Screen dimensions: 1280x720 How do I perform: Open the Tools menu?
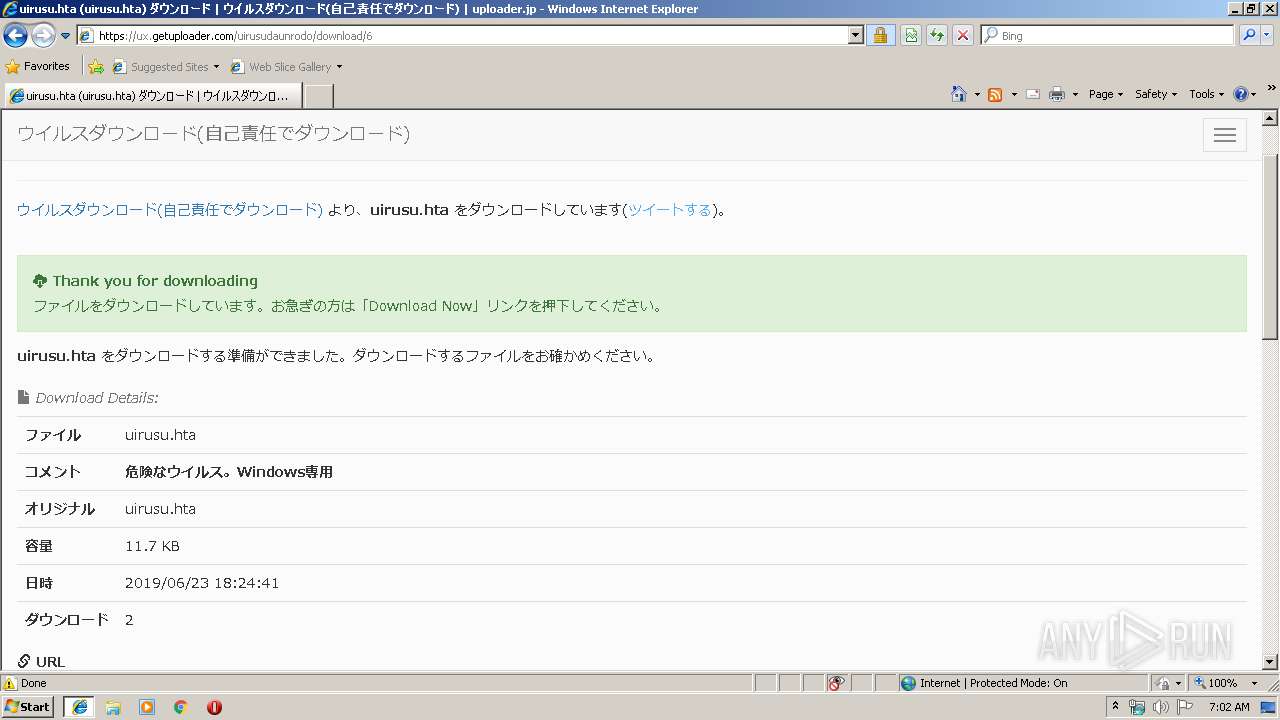[x=1206, y=94]
